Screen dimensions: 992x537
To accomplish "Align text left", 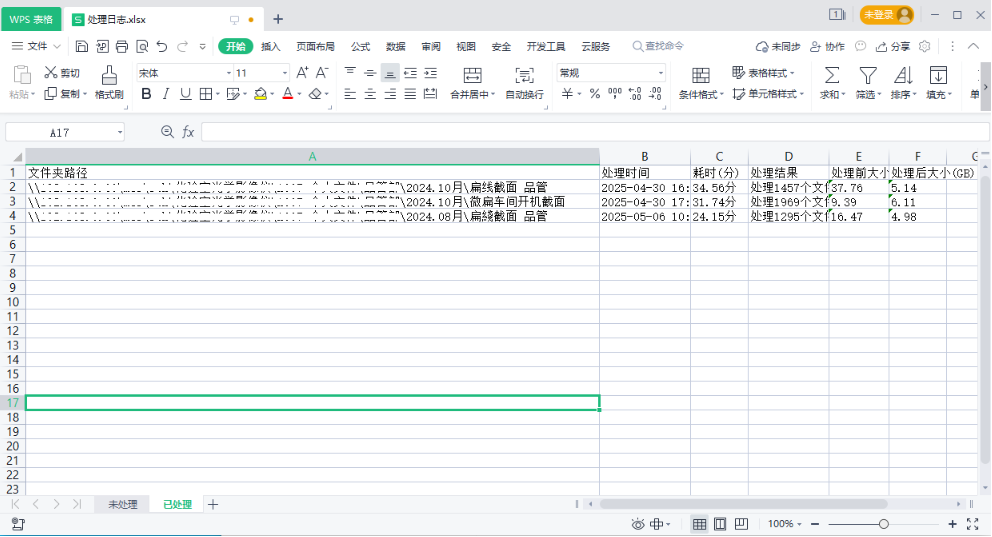I will coord(350,94).
